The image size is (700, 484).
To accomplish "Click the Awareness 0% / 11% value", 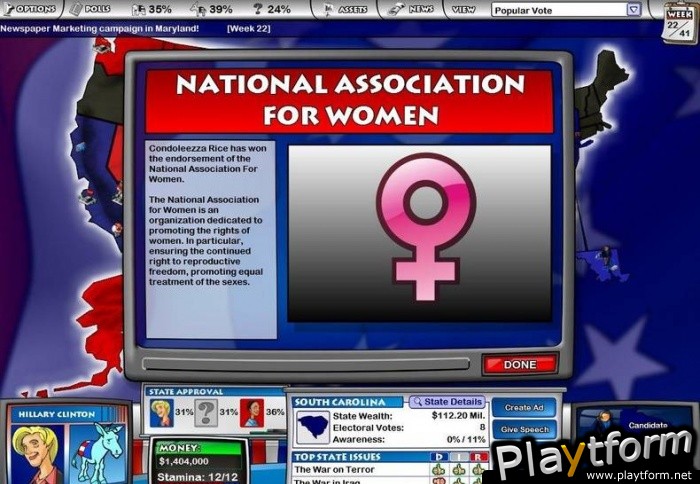I will click(466, 439).
